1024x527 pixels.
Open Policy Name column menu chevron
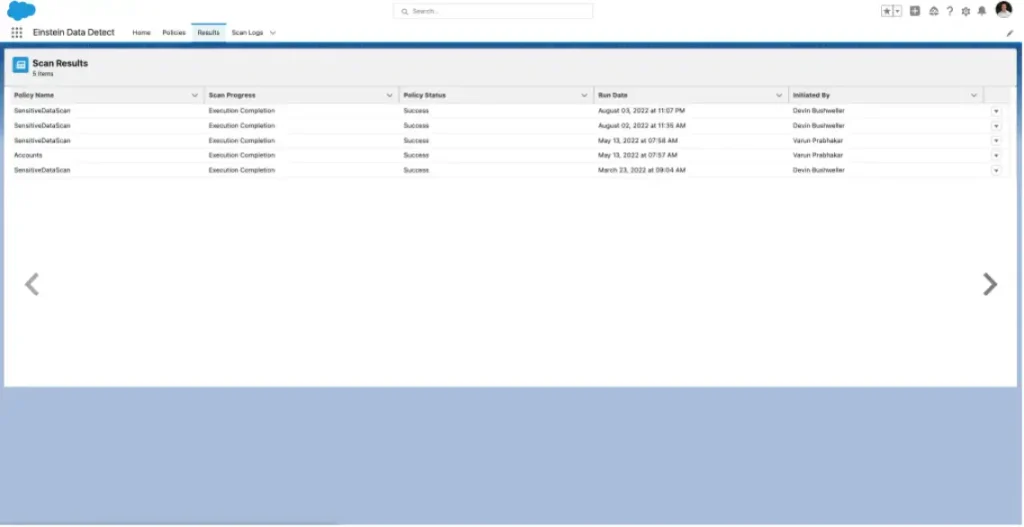(195, 95)
